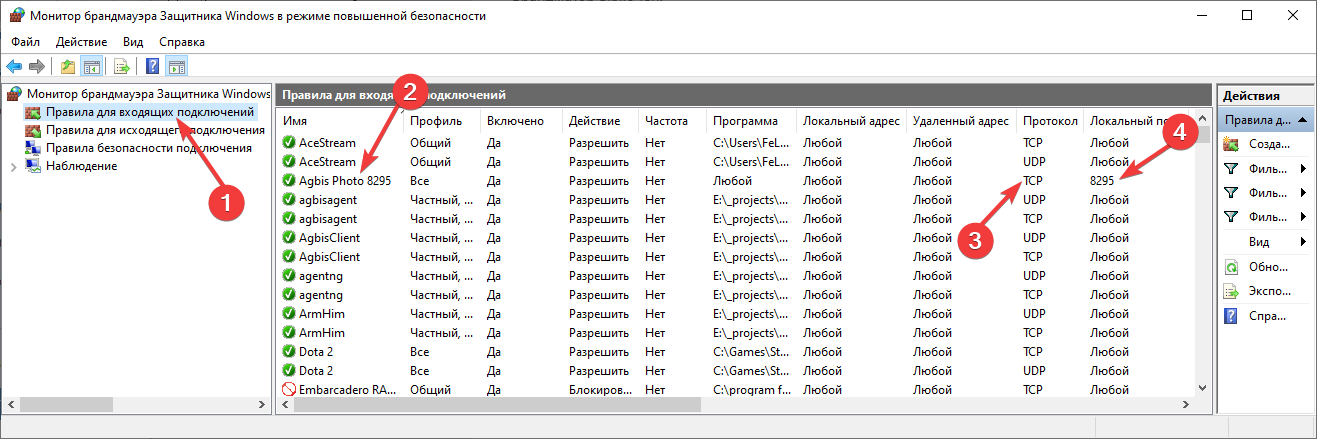Click the rules list vertical scrollbar down arrow
Viewport: 1317px width, 439px height.
(x=1204, y=389)
